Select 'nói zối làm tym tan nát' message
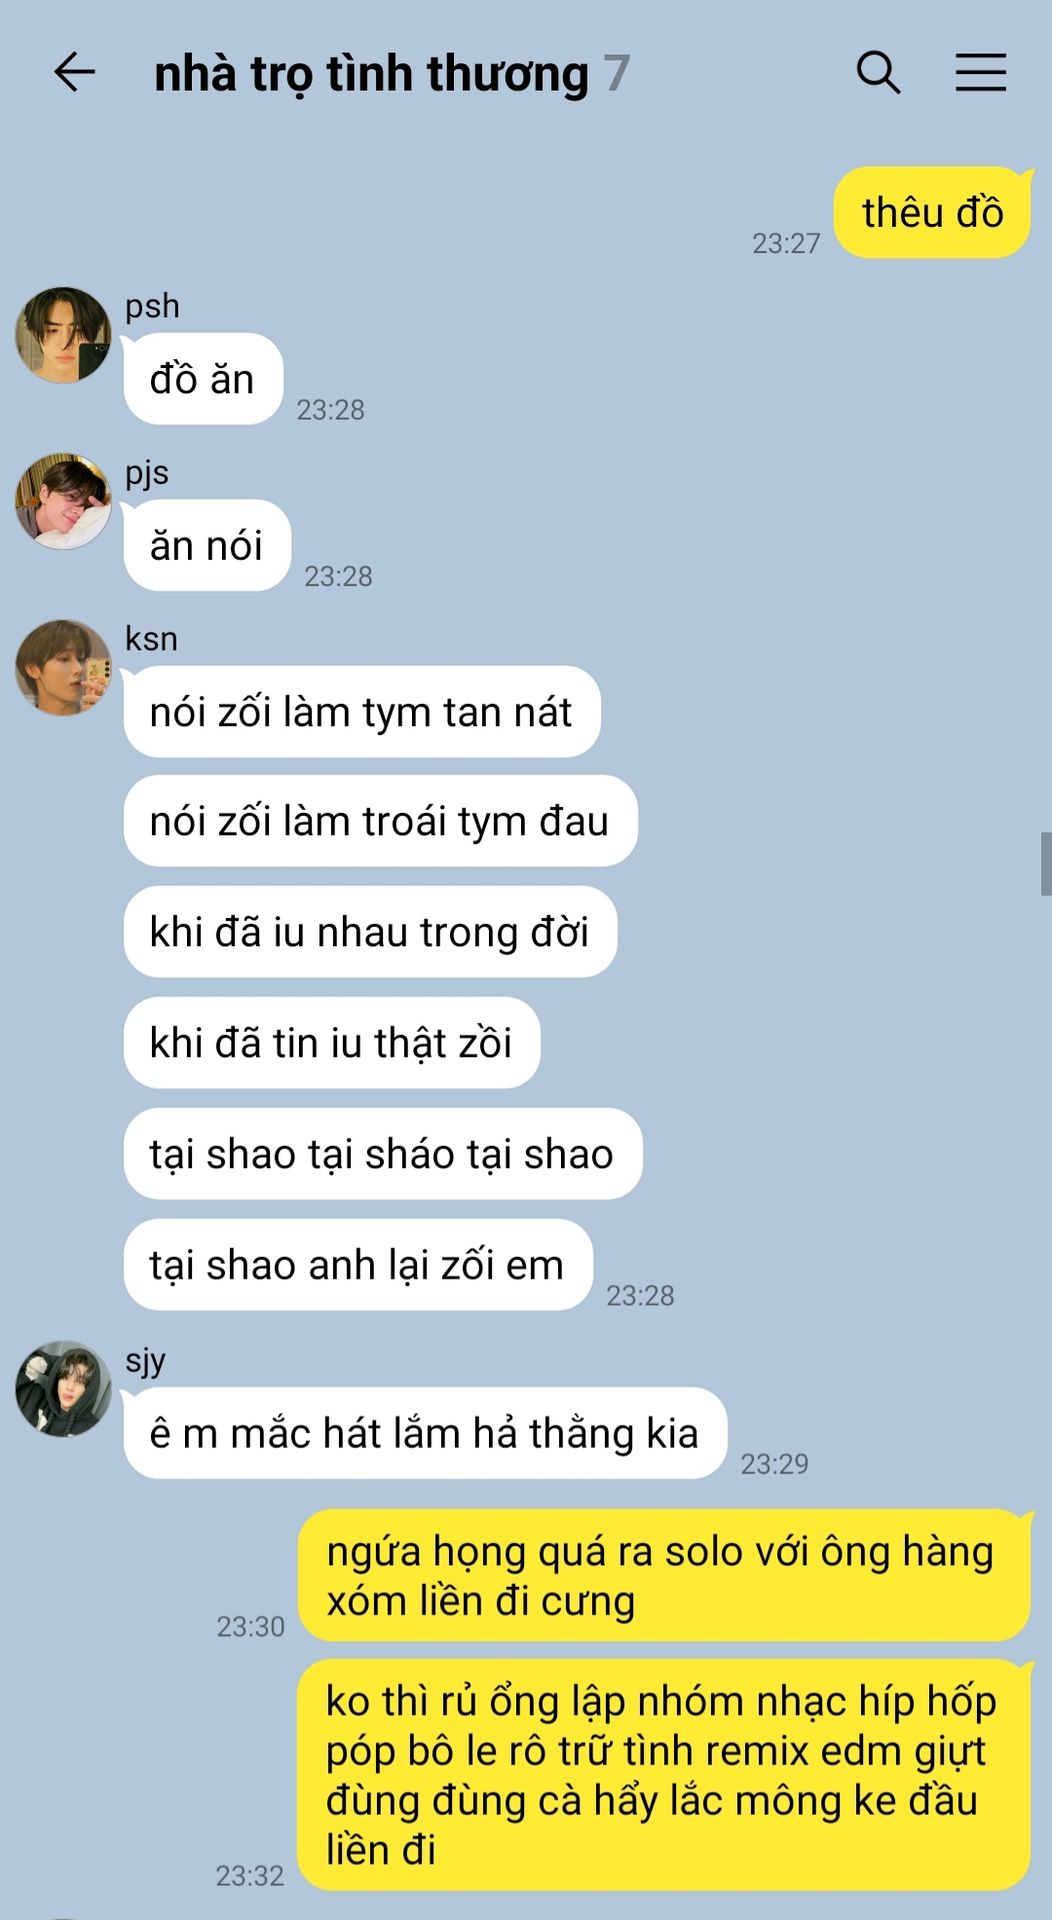The width and height of the screenshot is (1052, 1920). (362, 712)
